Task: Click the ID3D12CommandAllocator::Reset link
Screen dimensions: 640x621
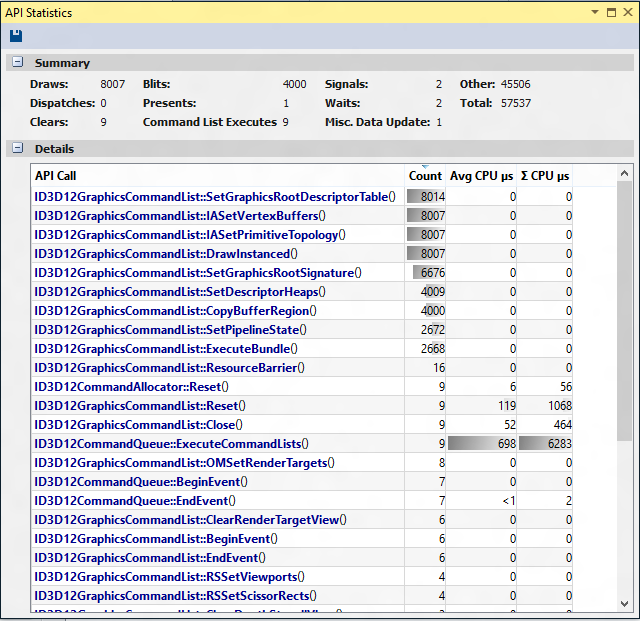Action: point(131,387)
